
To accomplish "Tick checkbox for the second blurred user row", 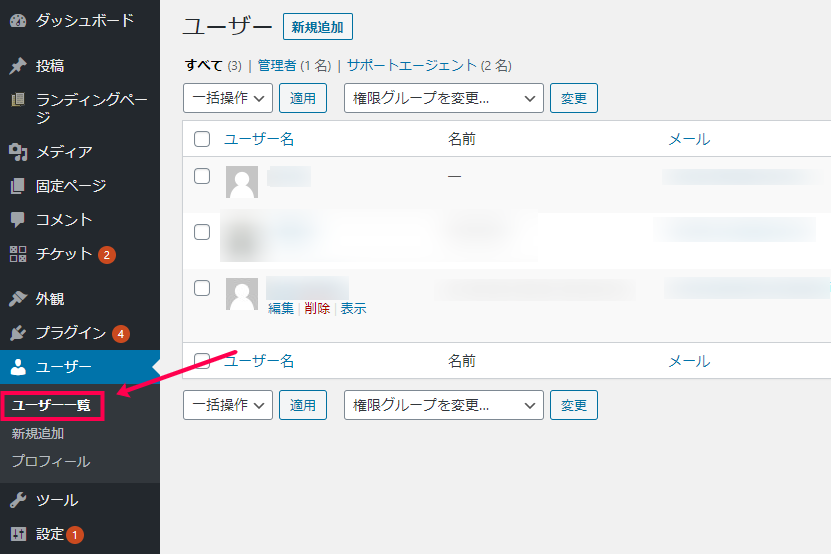I will pyautogui.click(x=202, y=232).
